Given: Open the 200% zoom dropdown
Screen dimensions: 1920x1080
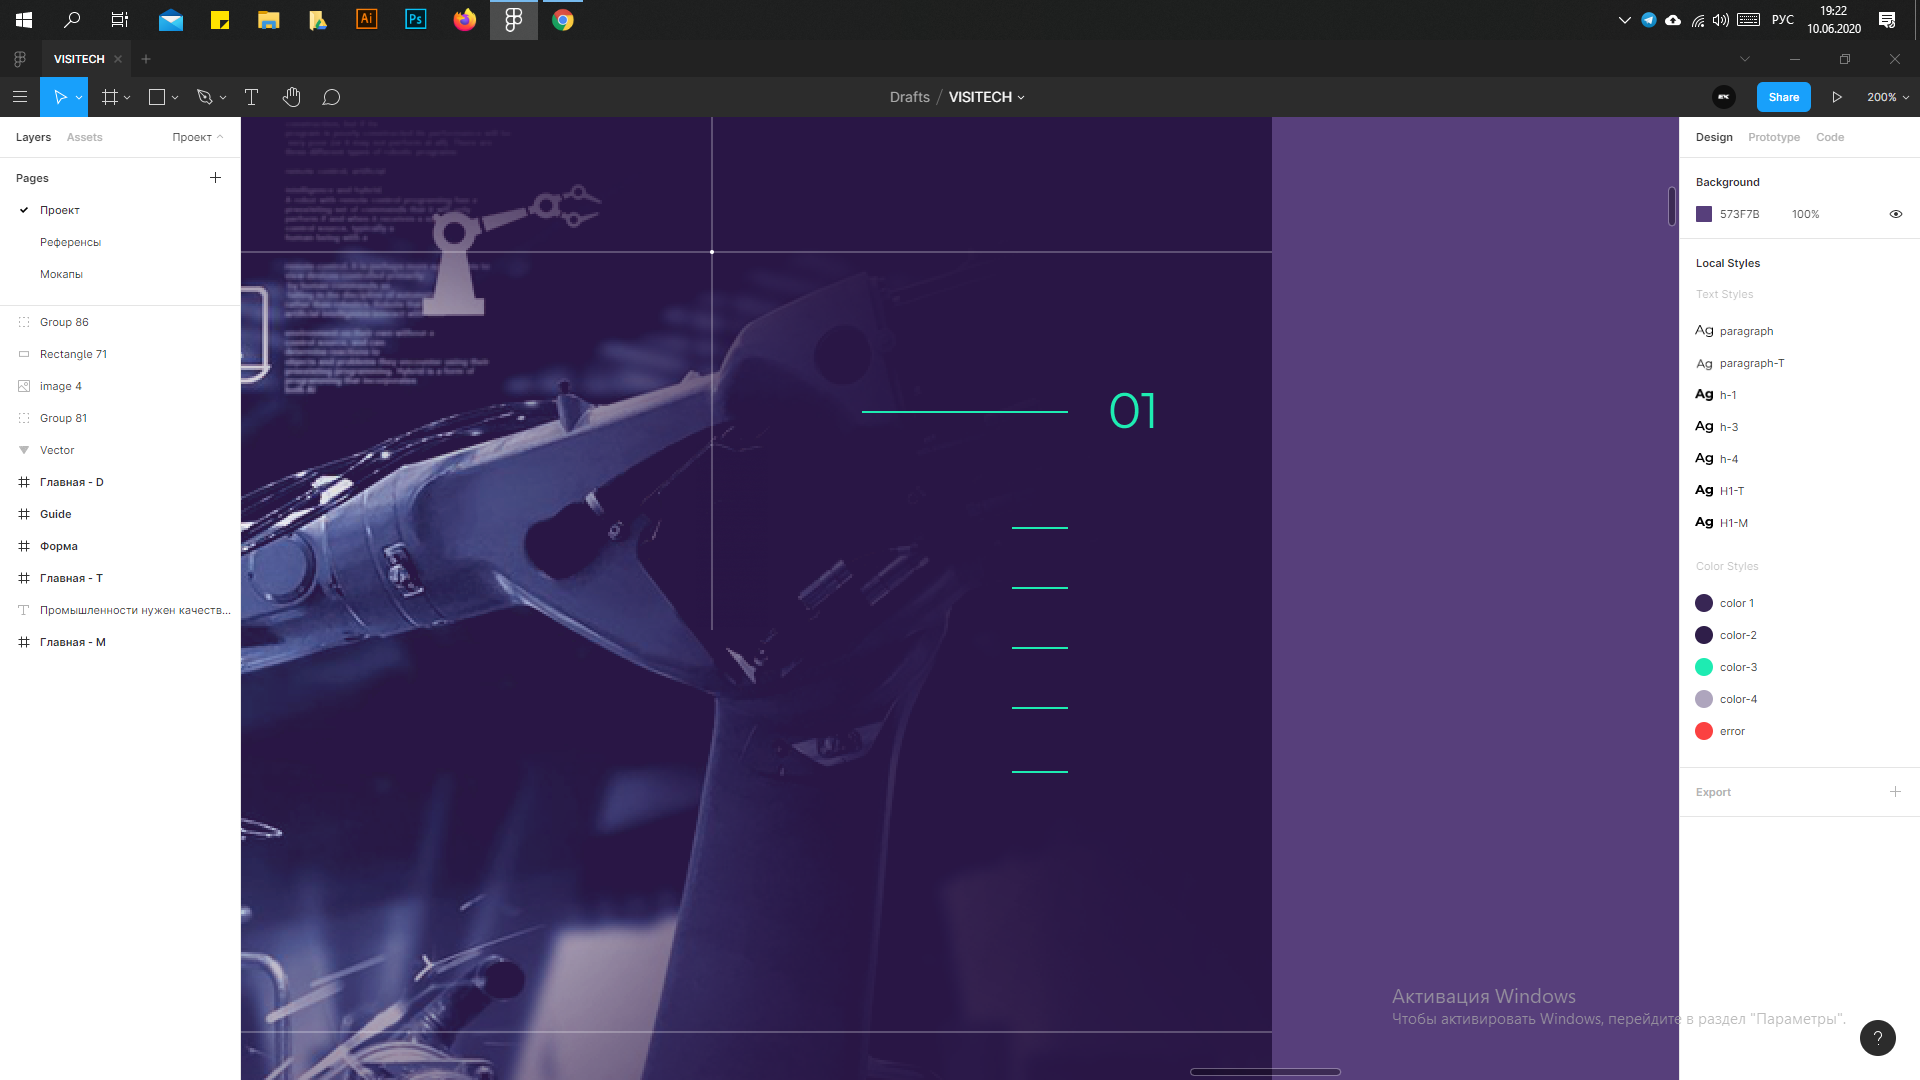Looking at the screenshot, I should (x=1888, y=97).
